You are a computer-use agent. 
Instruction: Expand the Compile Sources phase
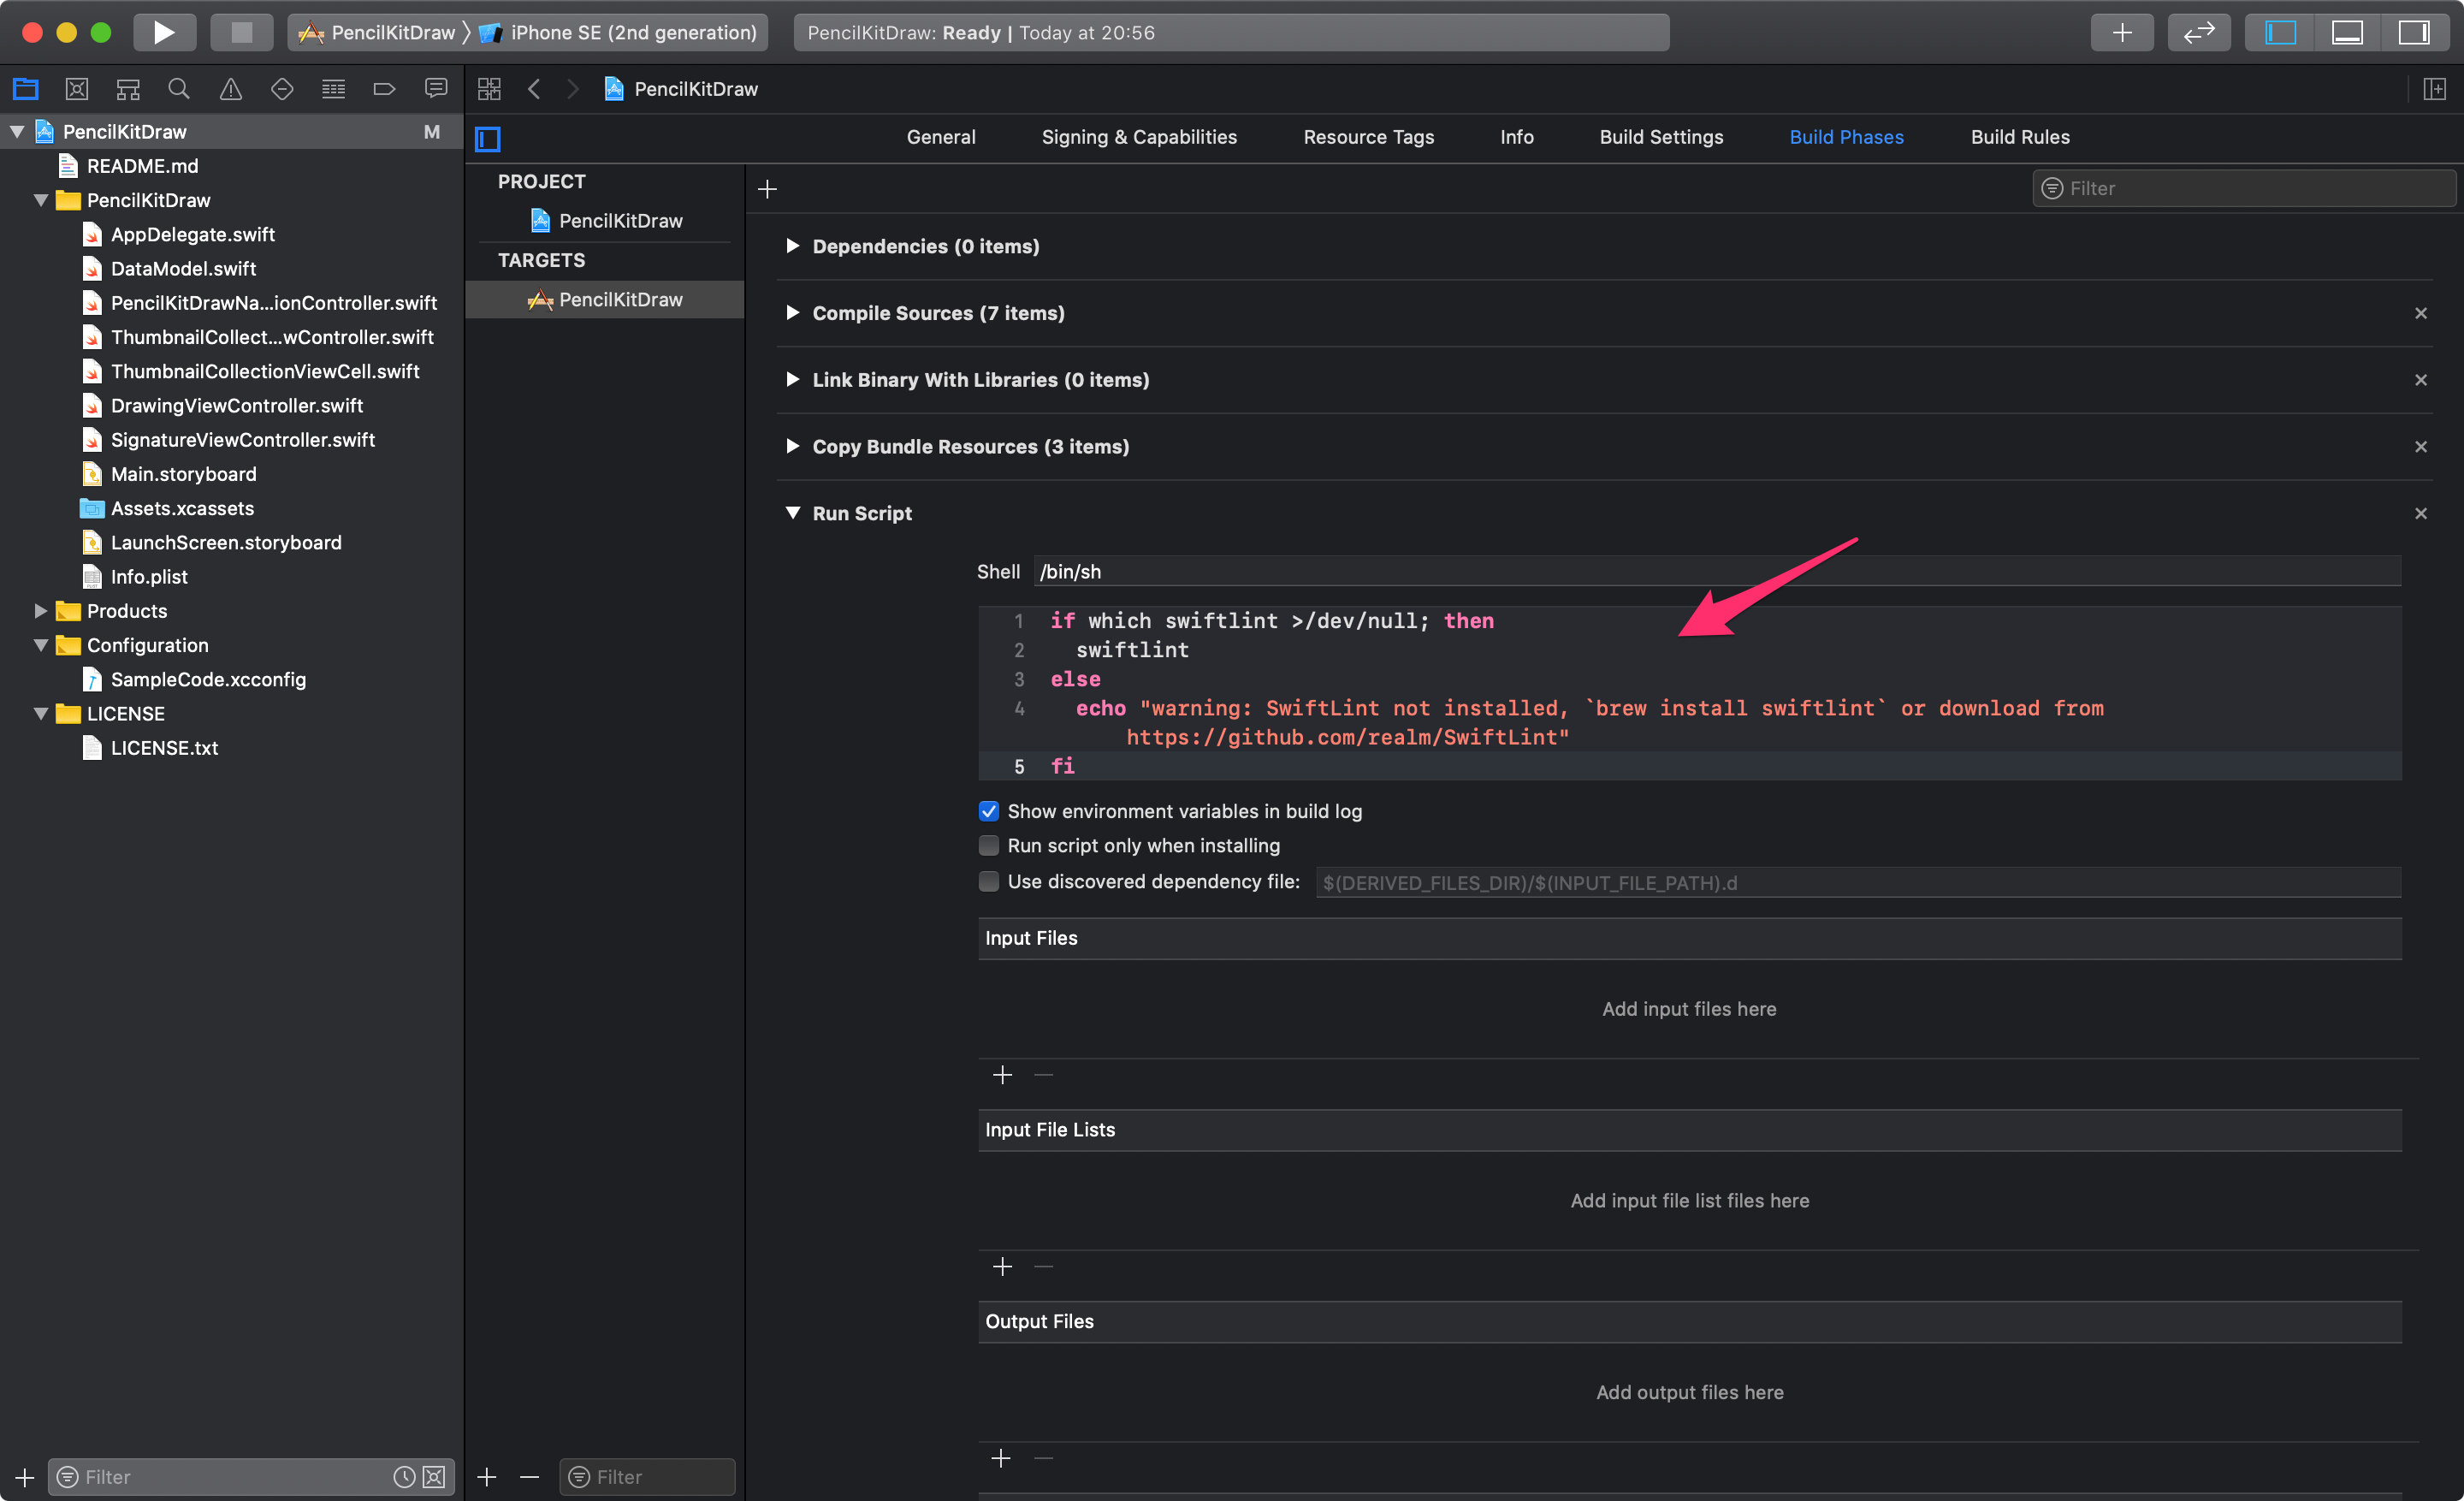click(x=792, y=313)
